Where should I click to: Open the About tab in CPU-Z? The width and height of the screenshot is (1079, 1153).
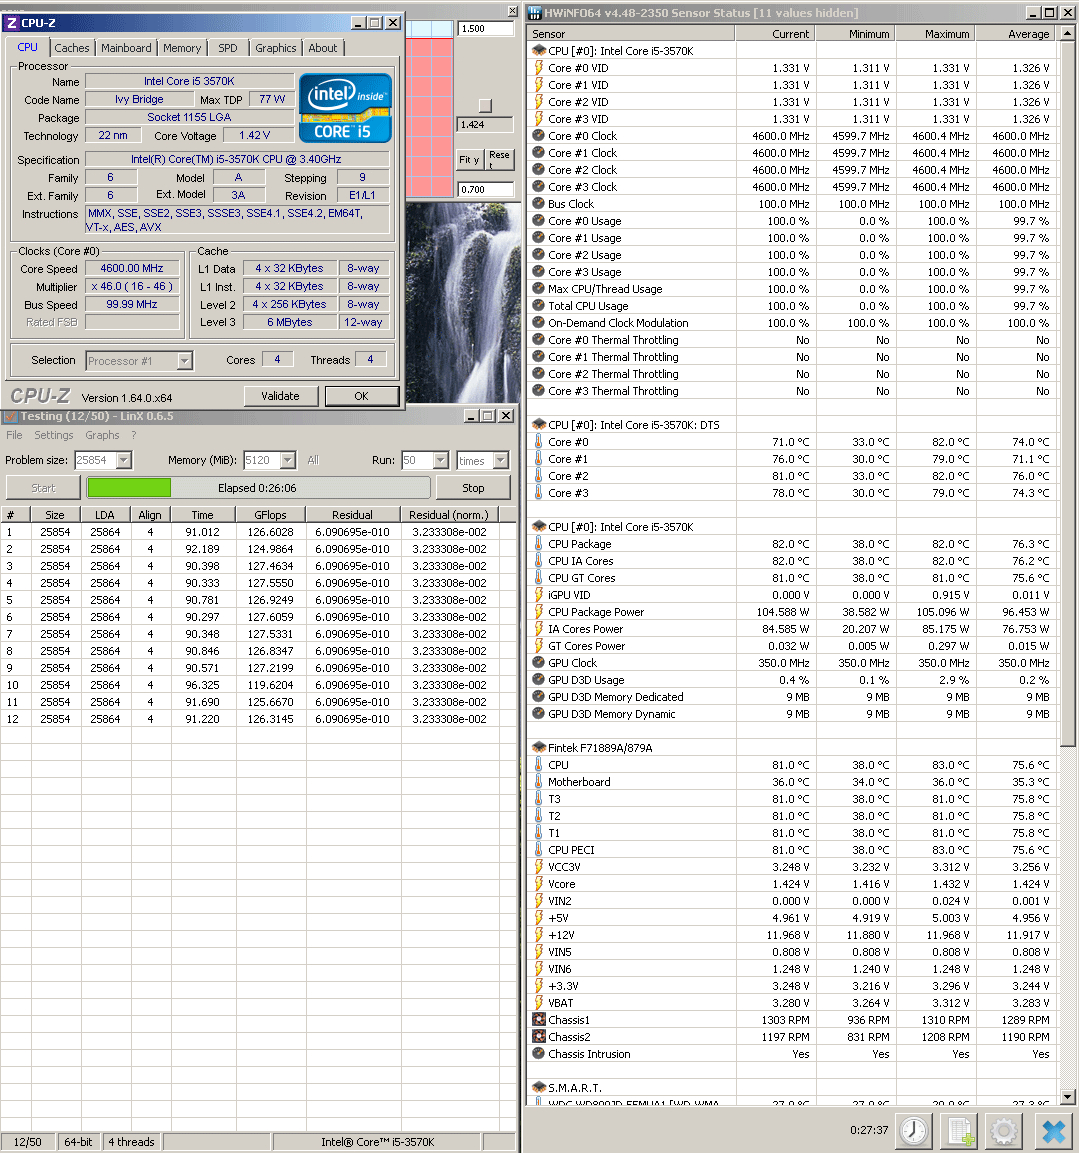(323, 48)
